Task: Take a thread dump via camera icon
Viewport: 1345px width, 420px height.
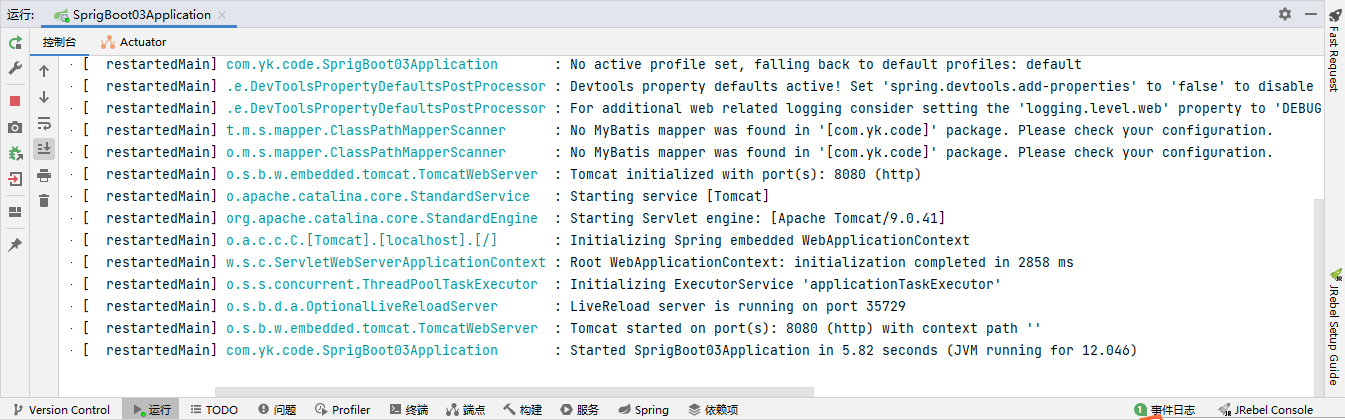Action: click(x=15, y=127)
